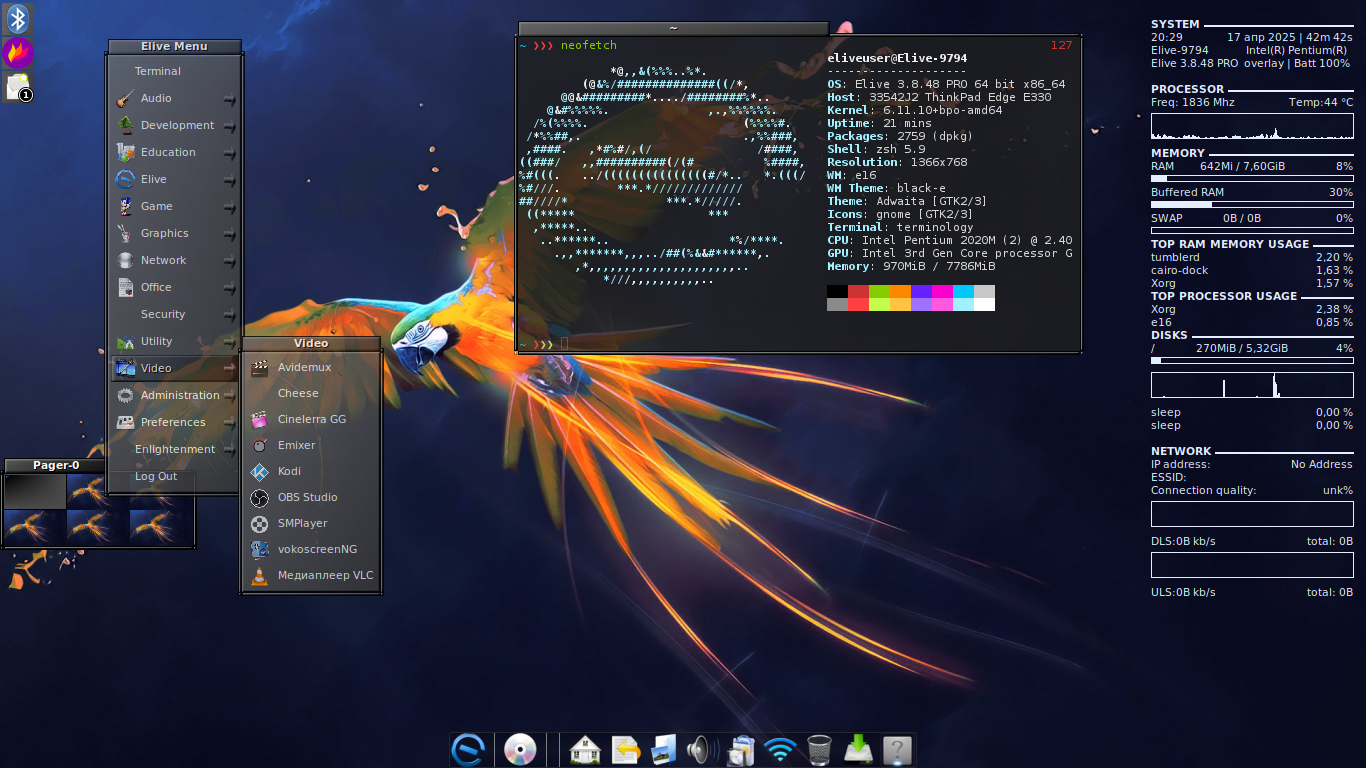The height and width of the screenshot is (768, 1366).
Task: Open the question mark help icon in the dock
Action: (x=897, y=750)
